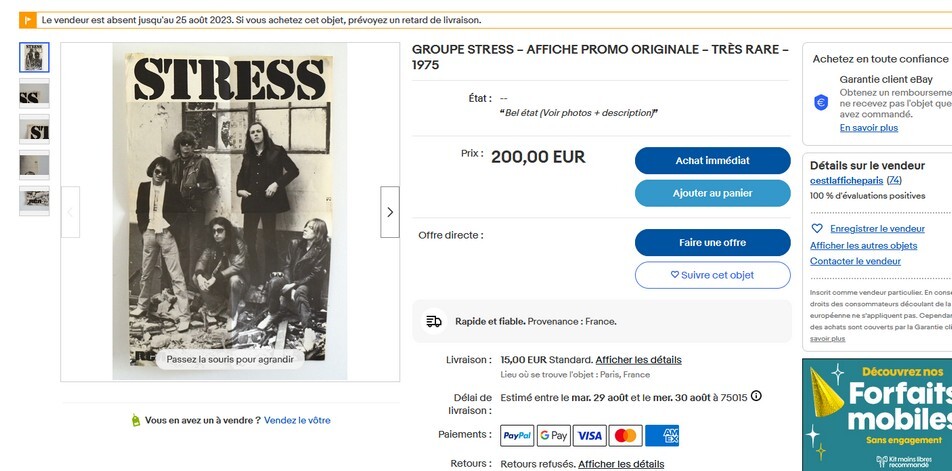This screenshot has height=471, width=952.
Task: Click the delivery estimate info icon
Action: pos(756,396)
